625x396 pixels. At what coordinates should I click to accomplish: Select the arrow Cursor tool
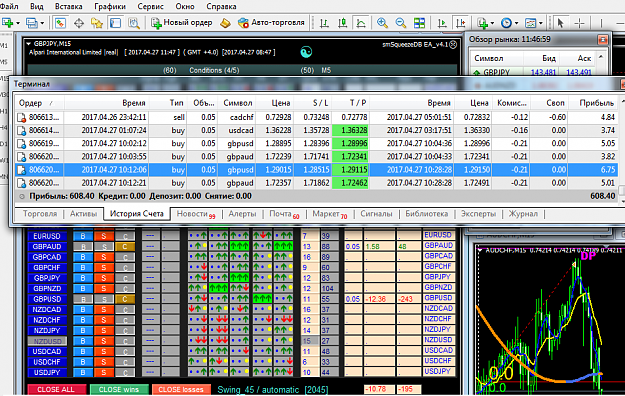[561, 23]
